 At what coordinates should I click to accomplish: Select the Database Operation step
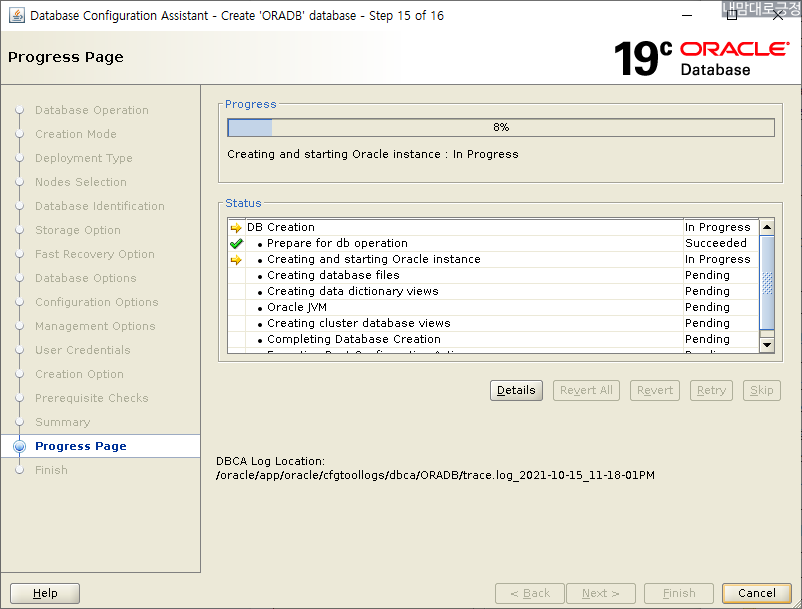(x=92, y=110)
